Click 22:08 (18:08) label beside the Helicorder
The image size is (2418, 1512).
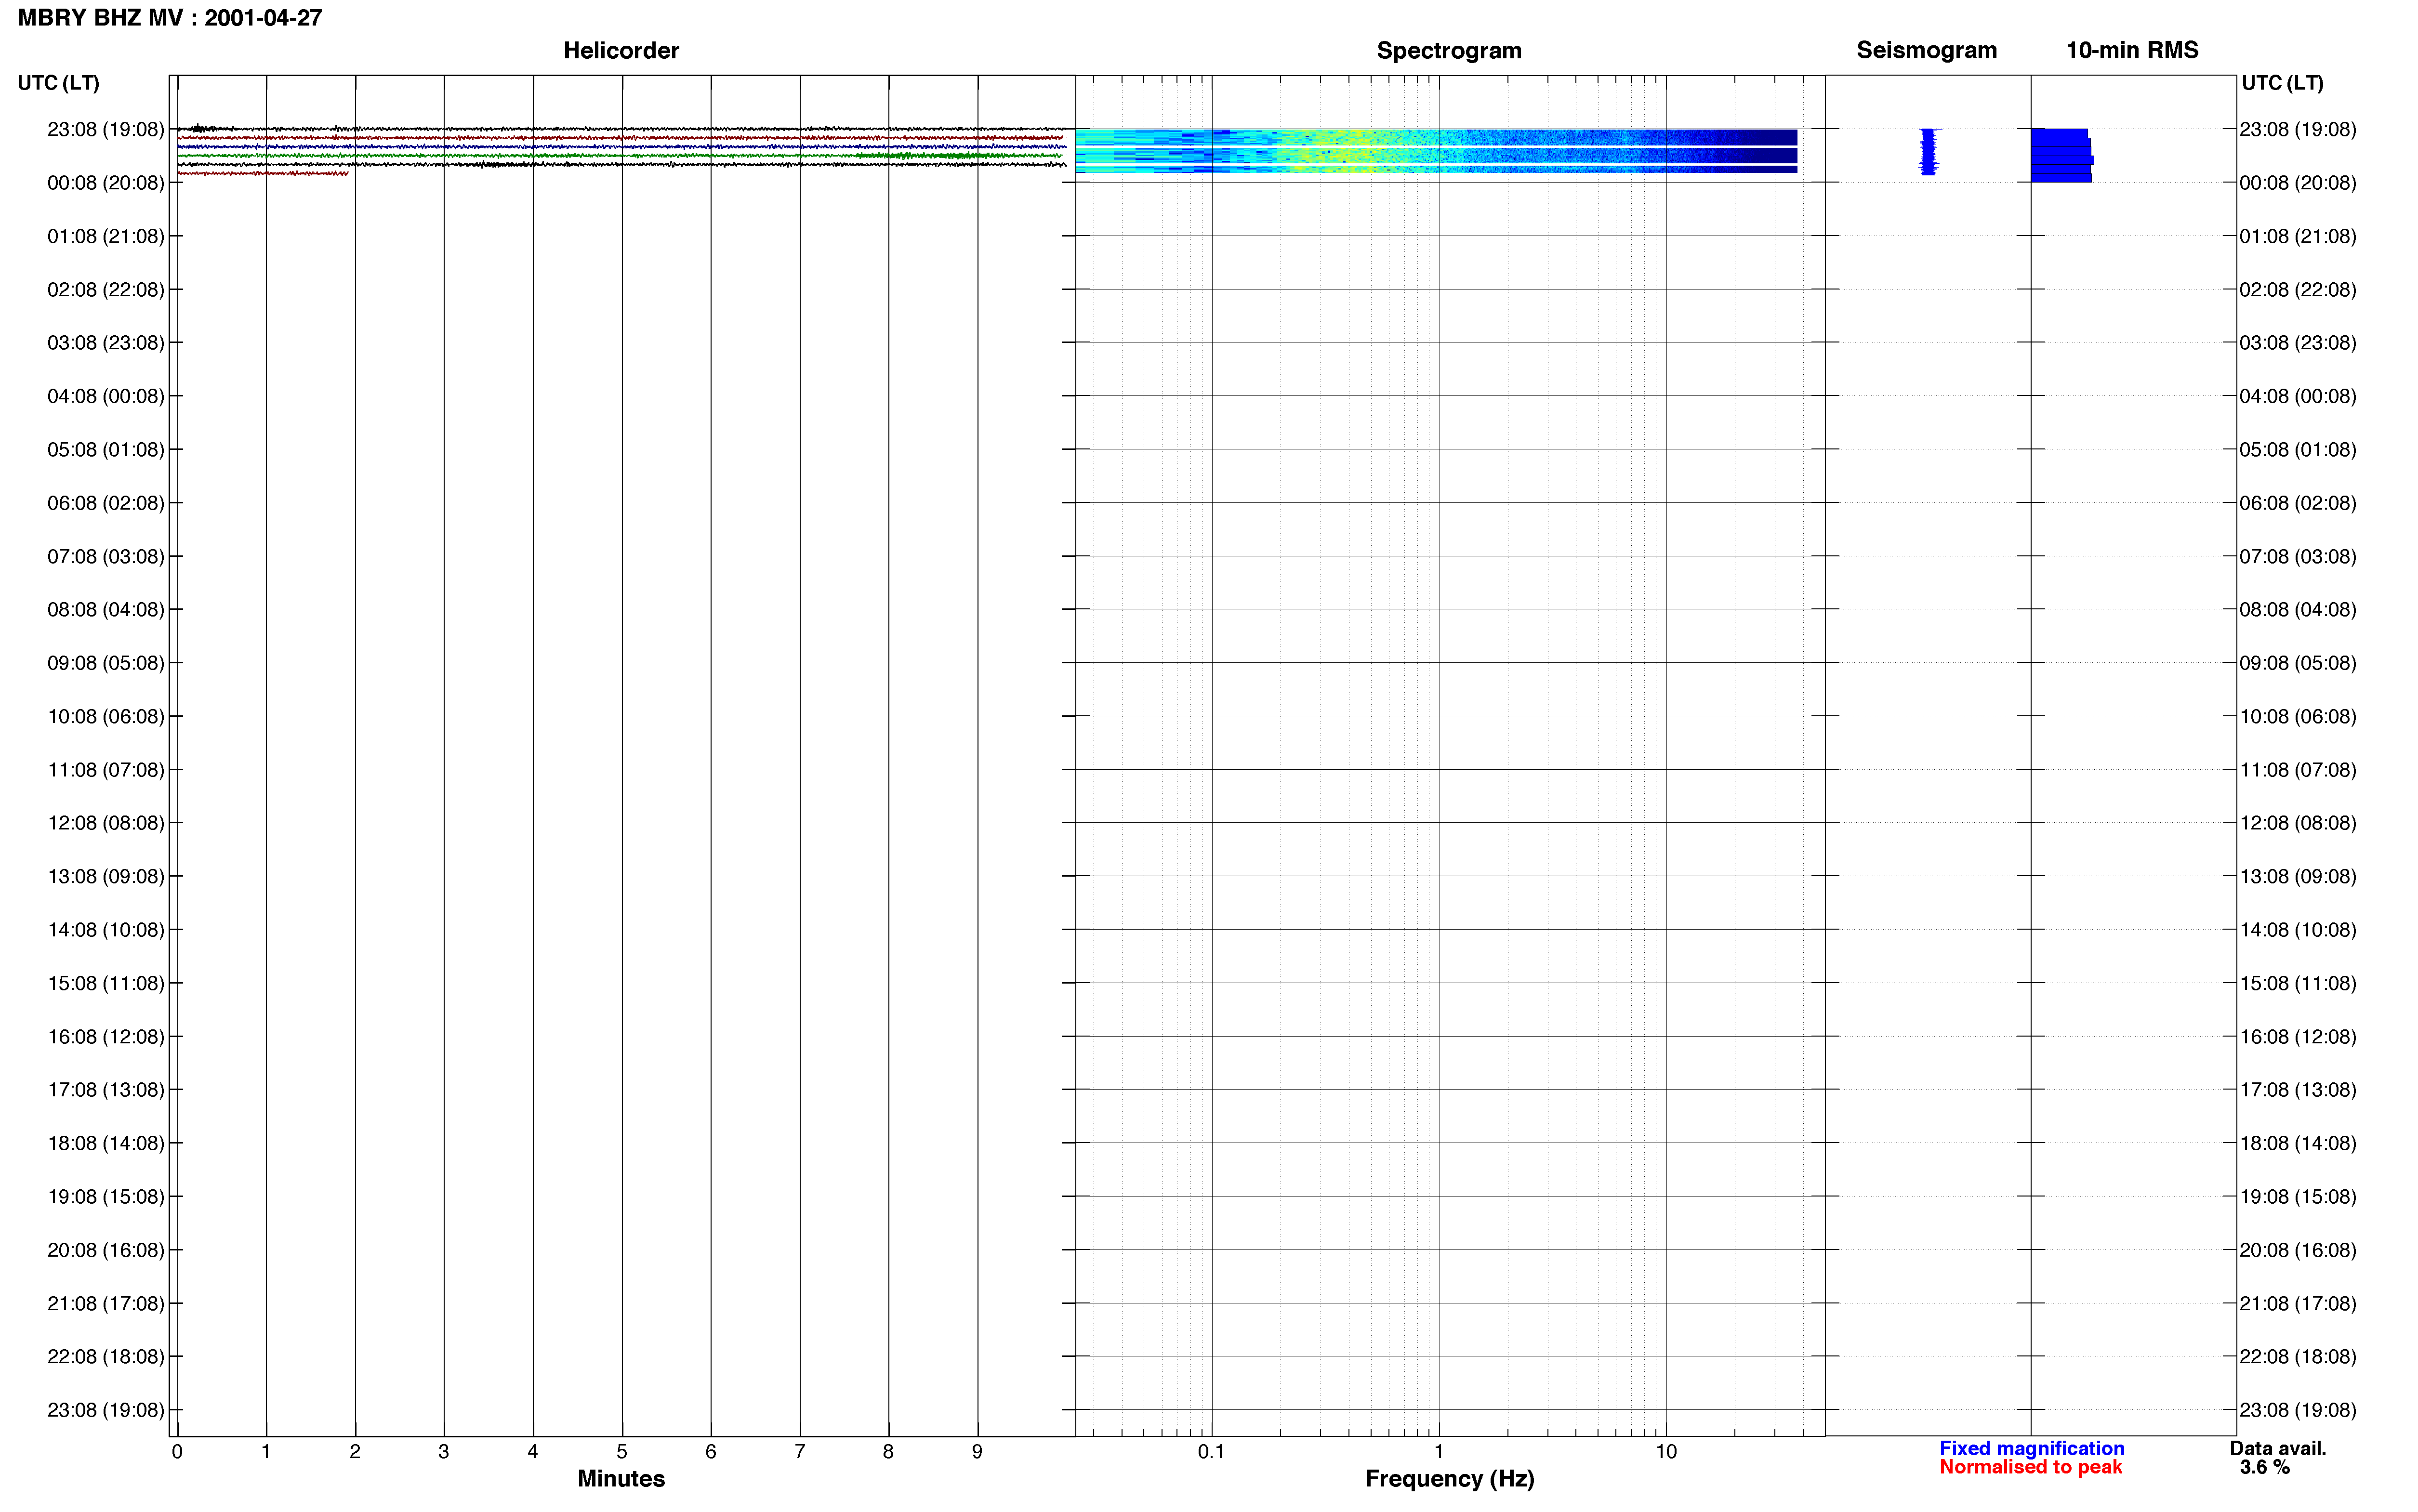pyautogui.click(x=106, y=1357)
